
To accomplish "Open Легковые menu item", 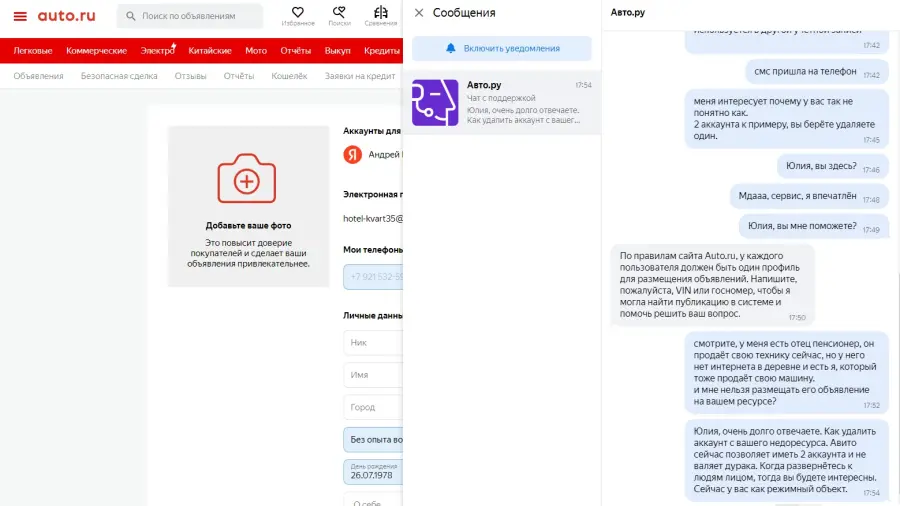I will [x=33, y=50].
